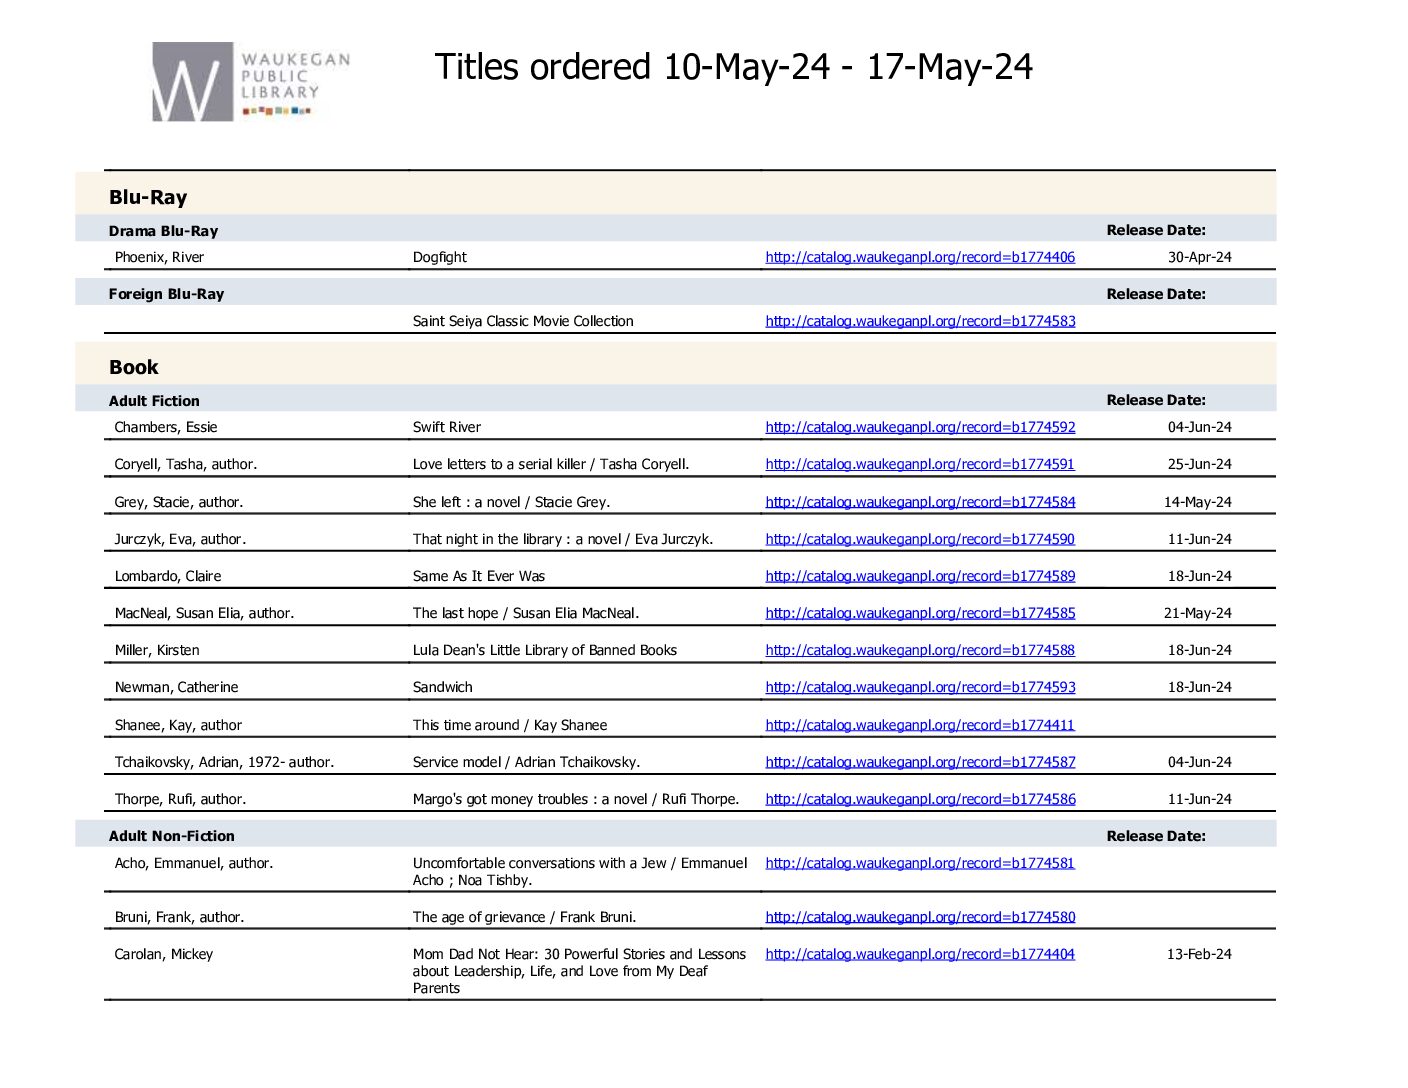1408x1088 pixels.
Task: Select author 'Grey, Stacie, author.'
Action: click(178, 502)
